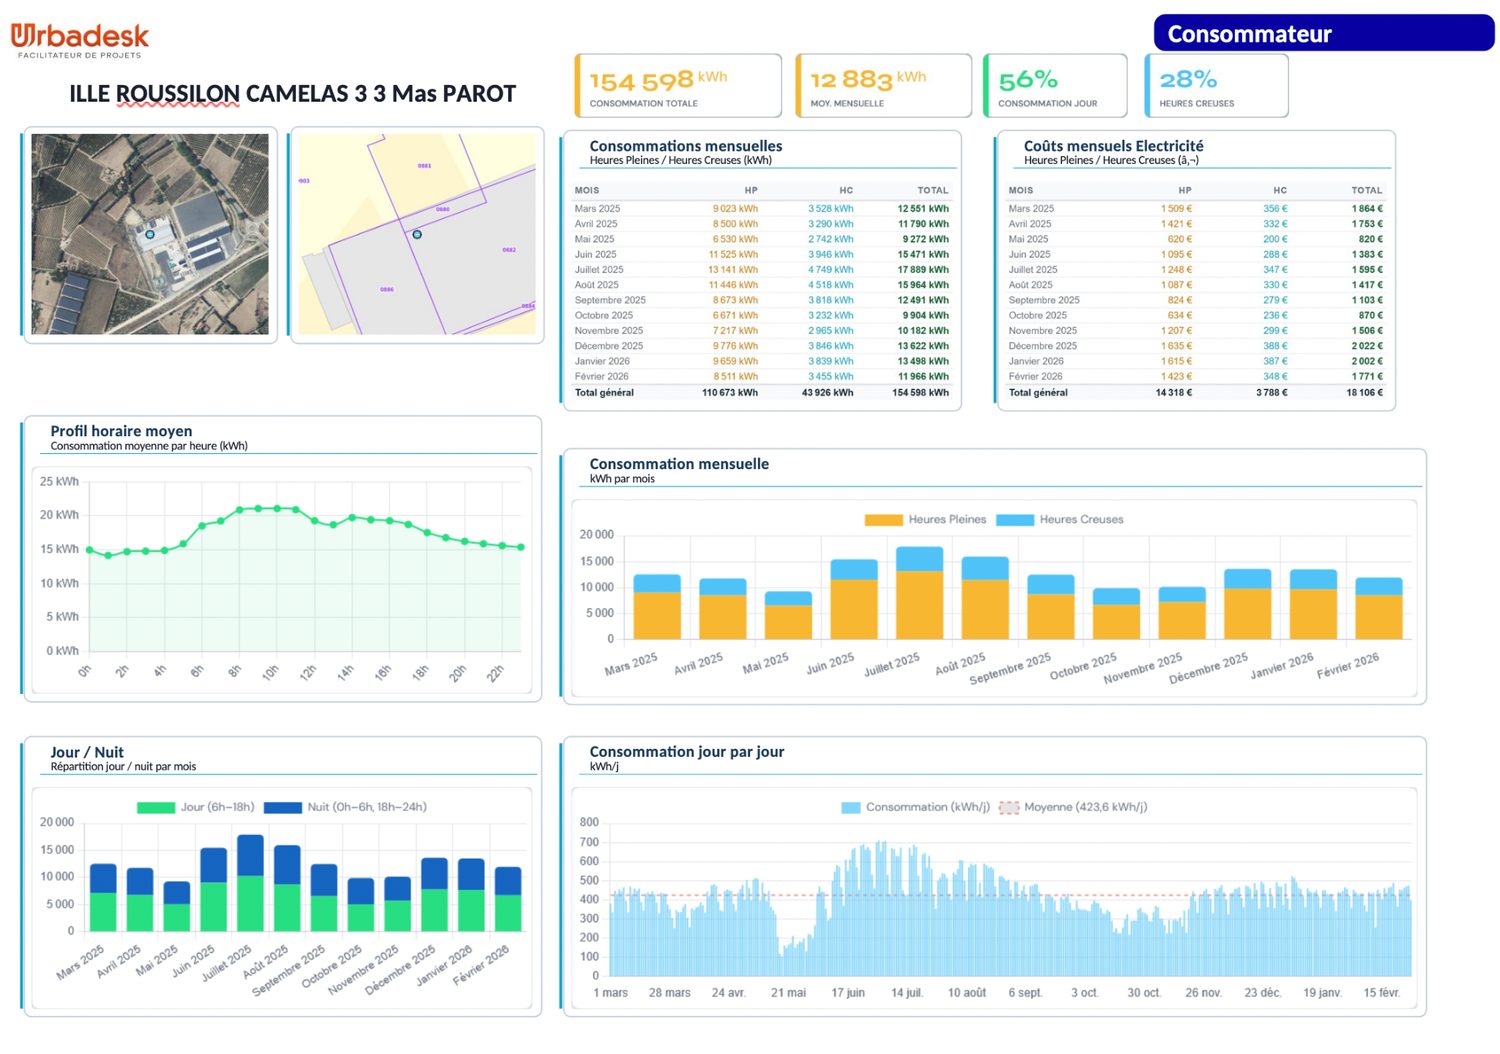The width and height of the screenshot is (1500, 1054).
Task: Click Total général in the consumption table
Action: pos(604,393)
